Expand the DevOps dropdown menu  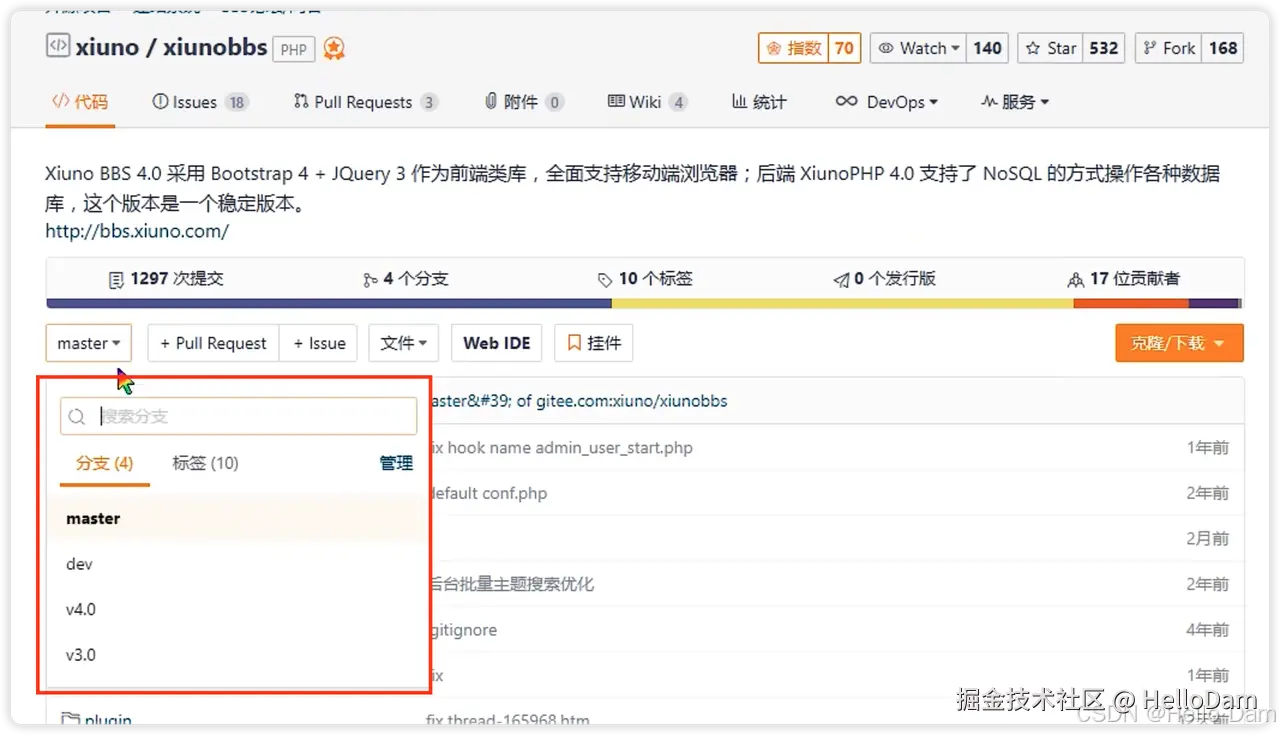point(887,102)
